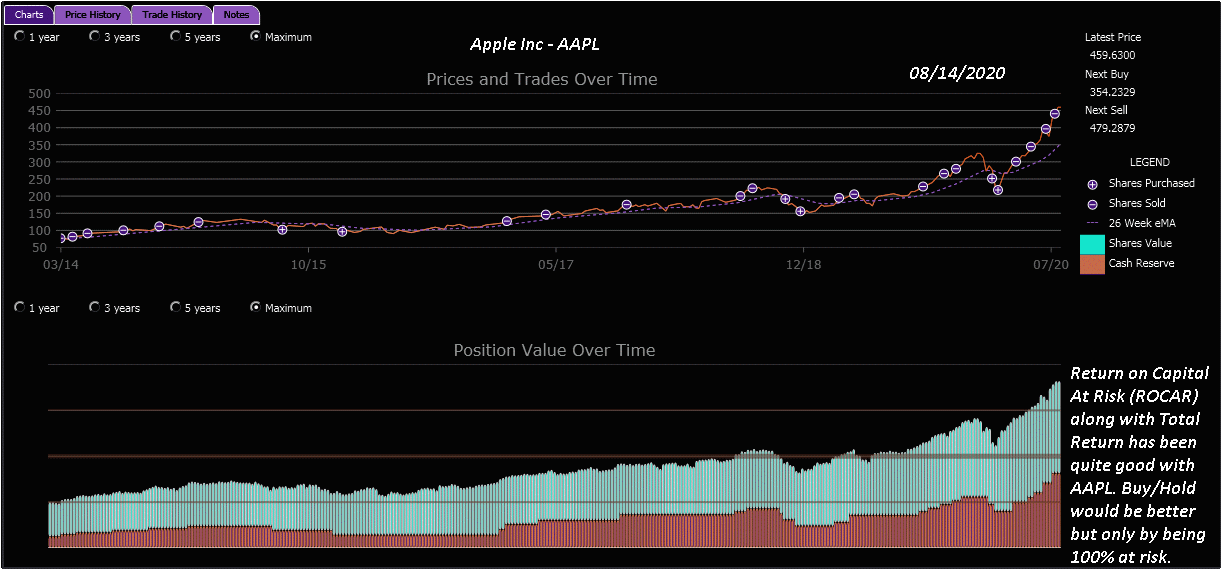This screenshot has height=570, width=1222.
Task: Click the orange Cash Reserve color swatch
Action: [1092, 264]
